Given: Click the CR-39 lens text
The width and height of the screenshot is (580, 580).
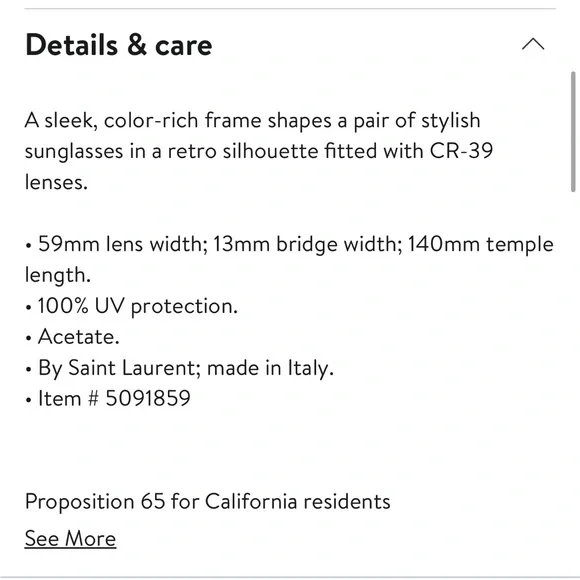Looking at the screenshot, I should [461, 151].
